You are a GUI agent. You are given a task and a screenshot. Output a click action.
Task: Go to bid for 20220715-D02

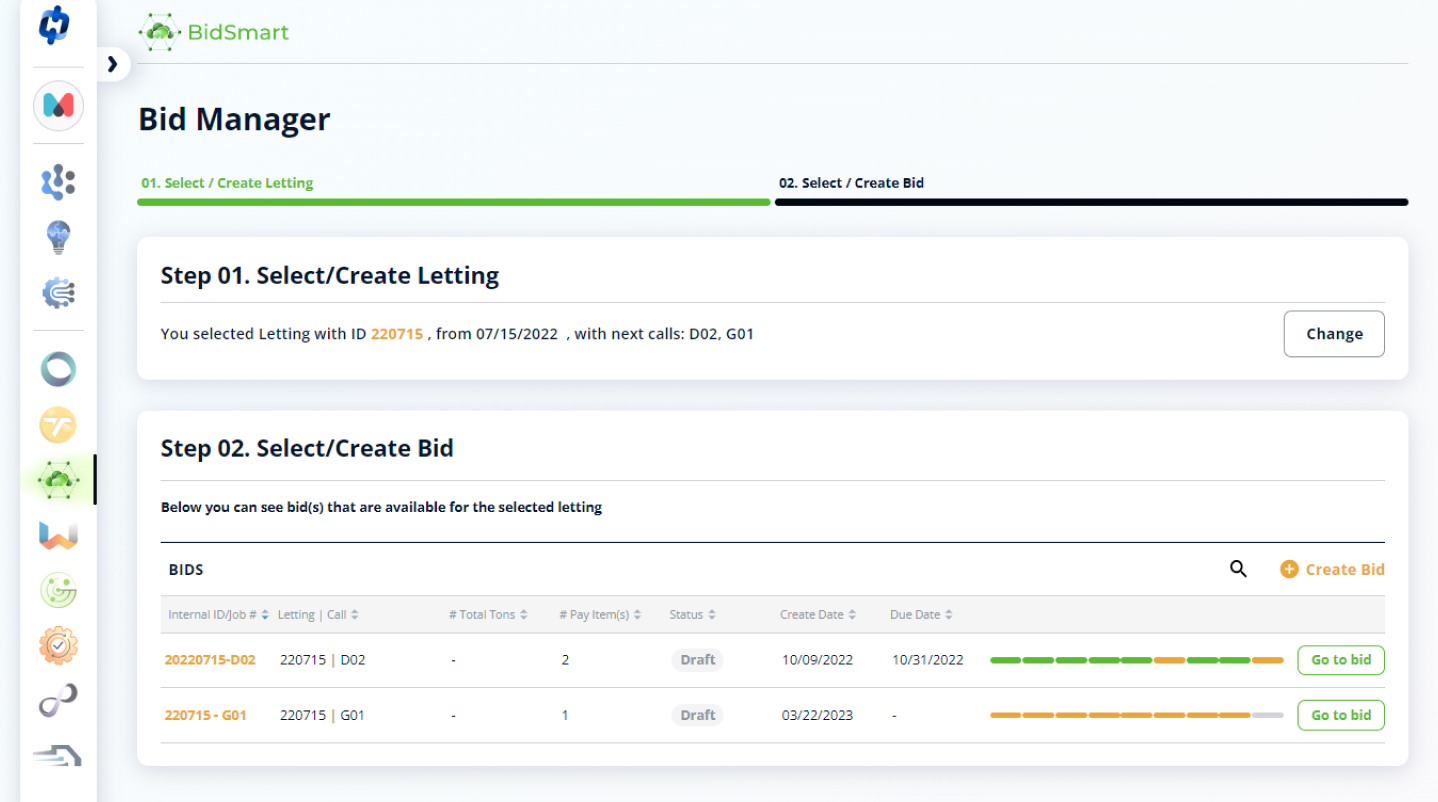[x=1341, y=660]
